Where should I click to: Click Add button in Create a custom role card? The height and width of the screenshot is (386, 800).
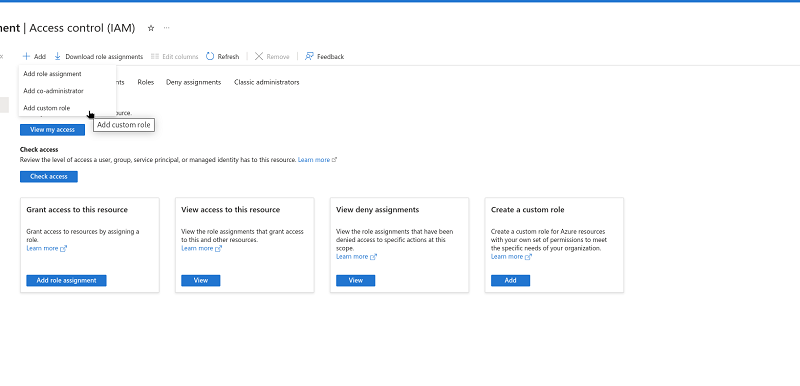click(x=510, y=280)
